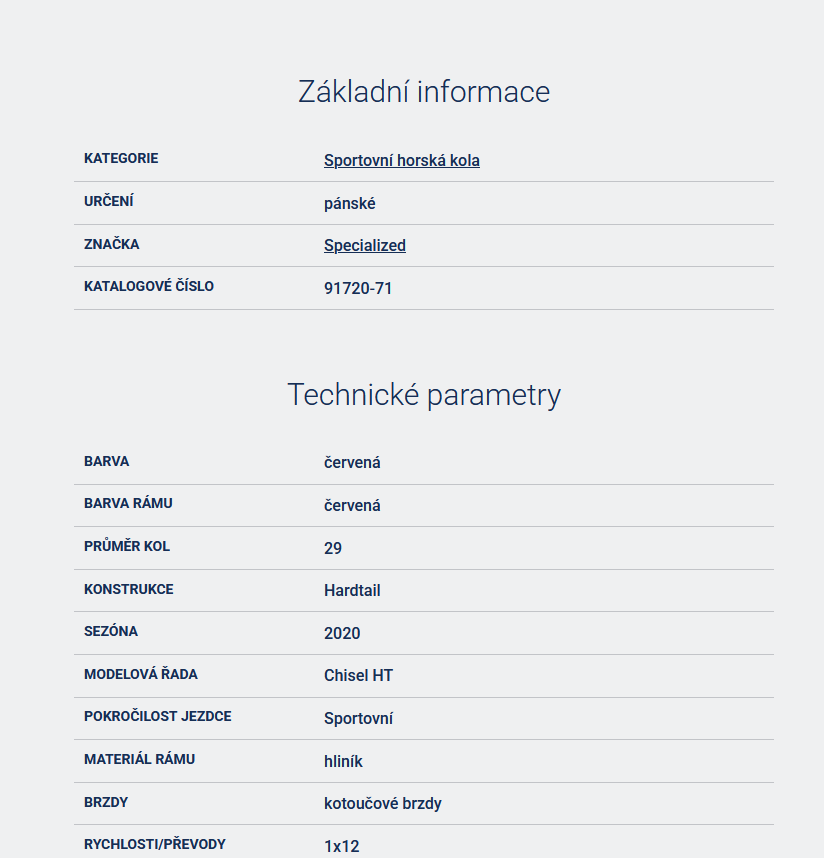The width and height of the screenshot is (824, 858).
Task: Click the KATEGORIE row label
Action: point(121,158)
